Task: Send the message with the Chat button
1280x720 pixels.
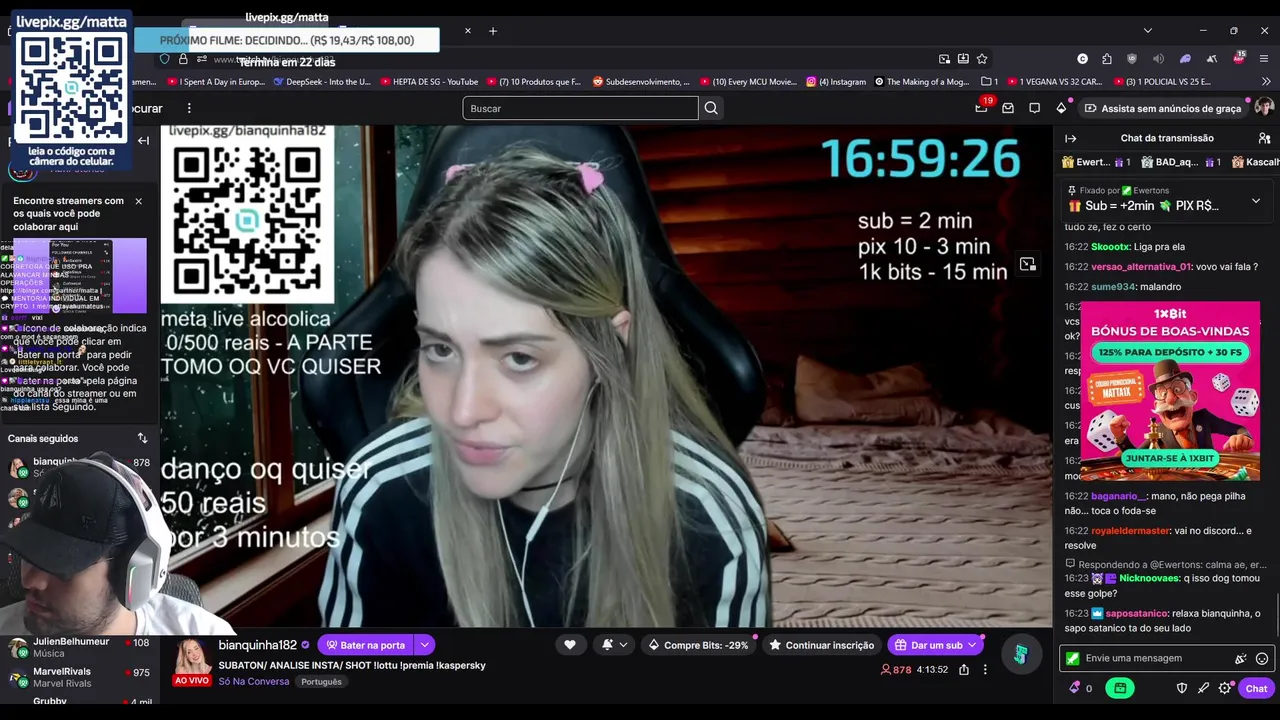Action: coord(1256,688)
